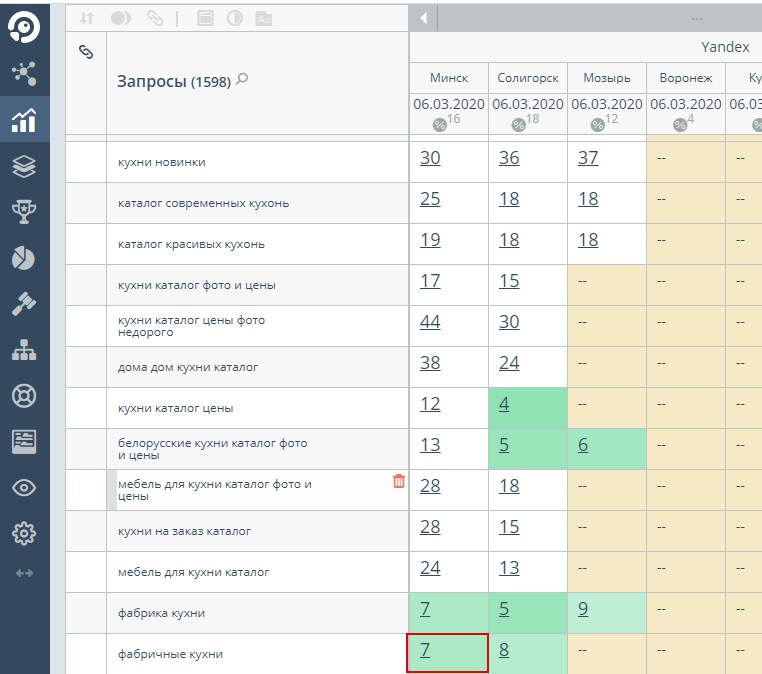762x674 pixels.
Task: Click the percent badge under Минск date
Action: [x=440, y=124]
